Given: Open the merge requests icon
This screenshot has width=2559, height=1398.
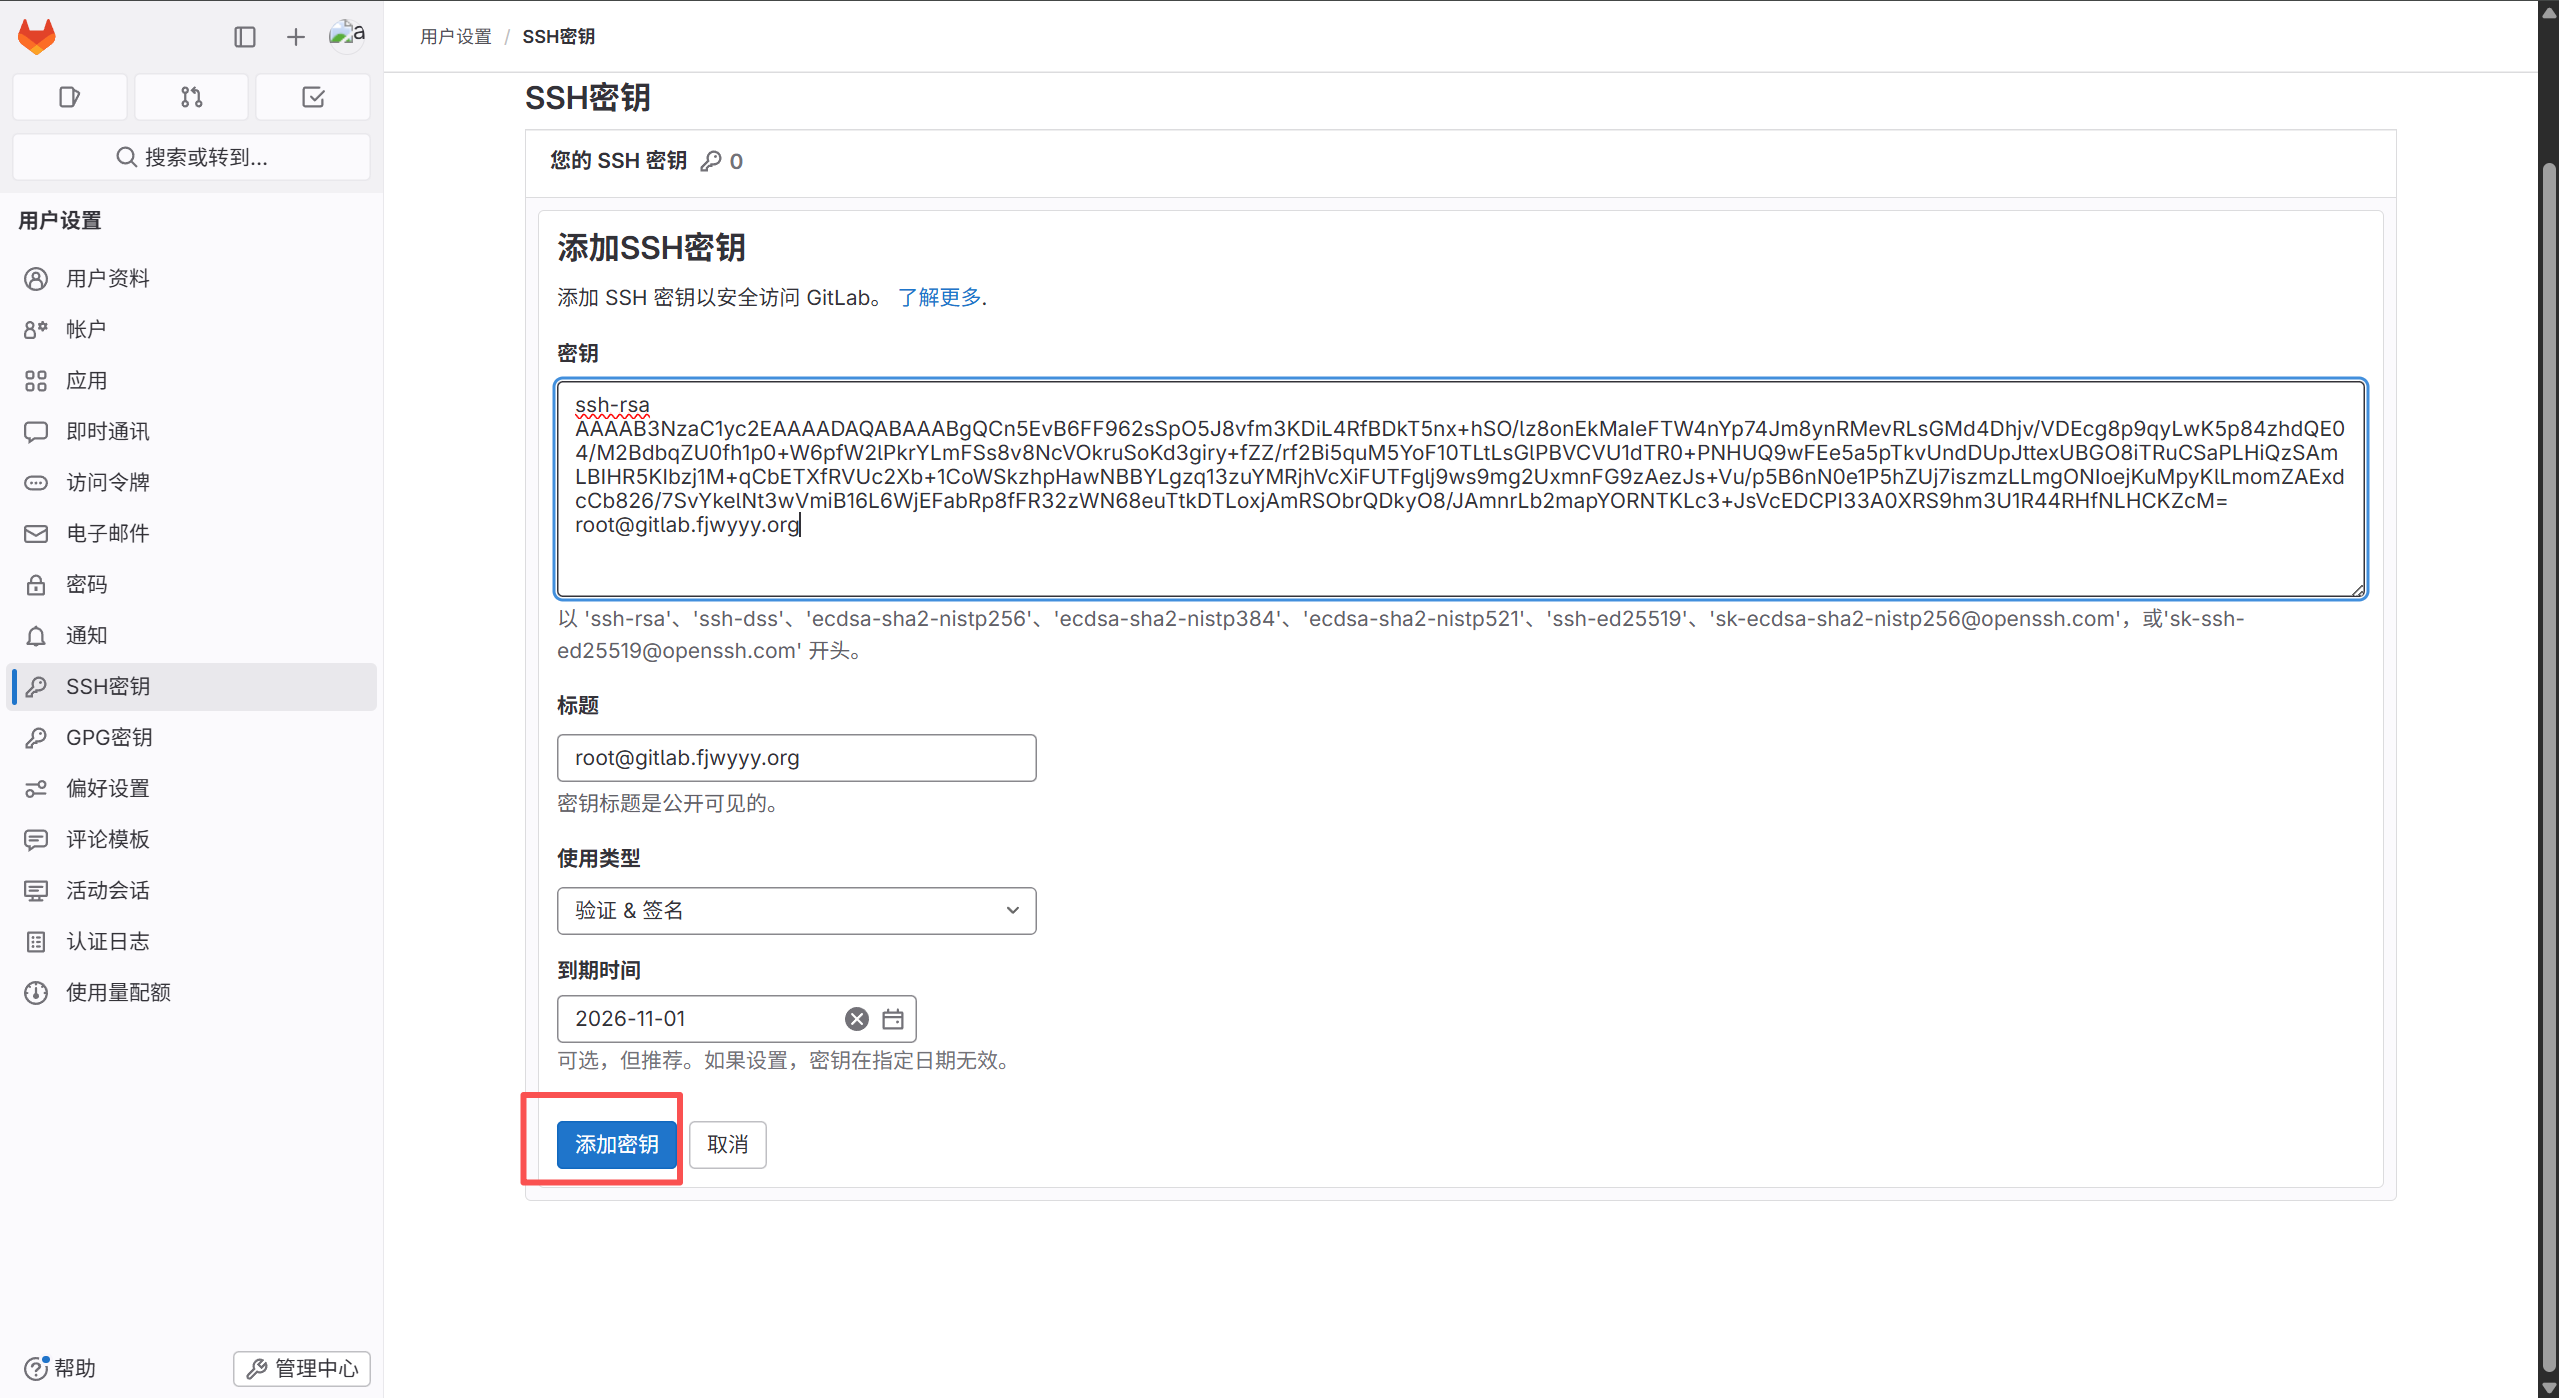Looking at the screenshot, I should (x=191, y=97).
